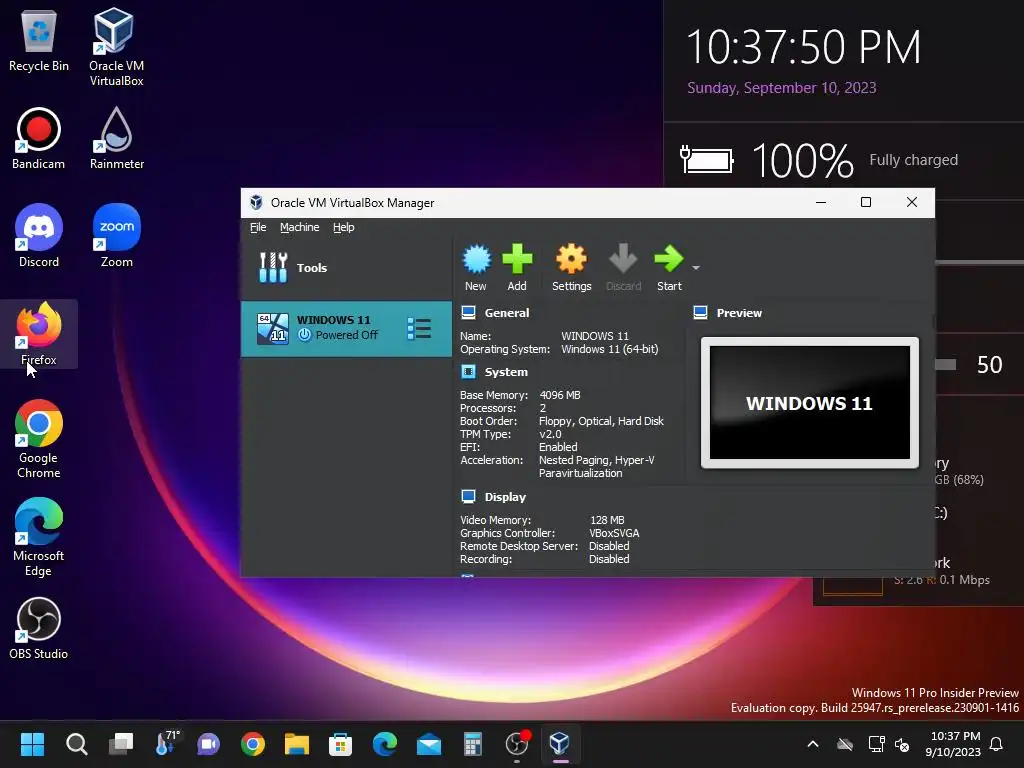Click the Add machine green plus icon
The width and height of the screenshot is (1024, 768).
coord(517,267)
